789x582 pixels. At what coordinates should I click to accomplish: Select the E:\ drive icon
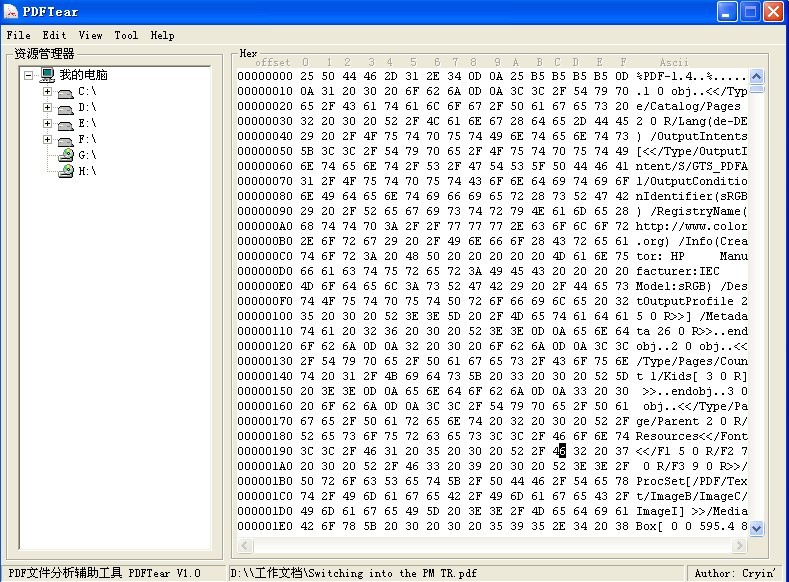65,124
